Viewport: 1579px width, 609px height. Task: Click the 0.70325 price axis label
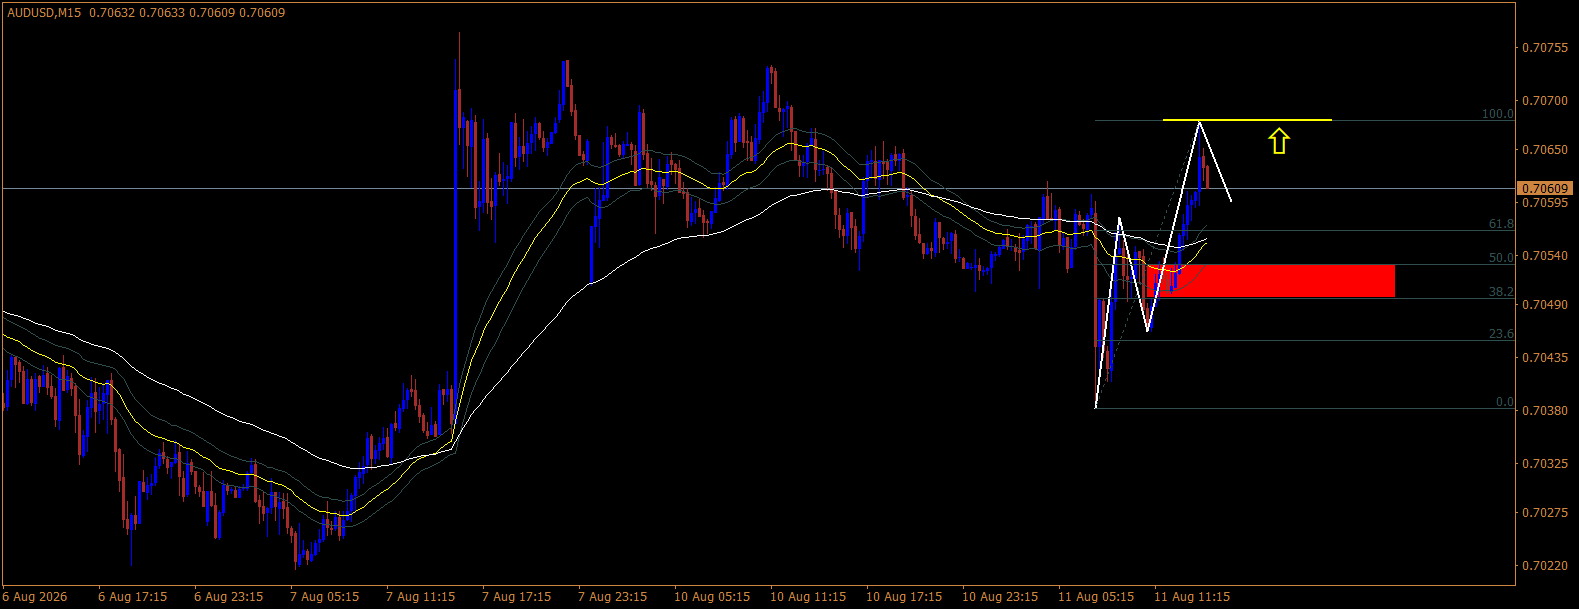point(1545,464)
